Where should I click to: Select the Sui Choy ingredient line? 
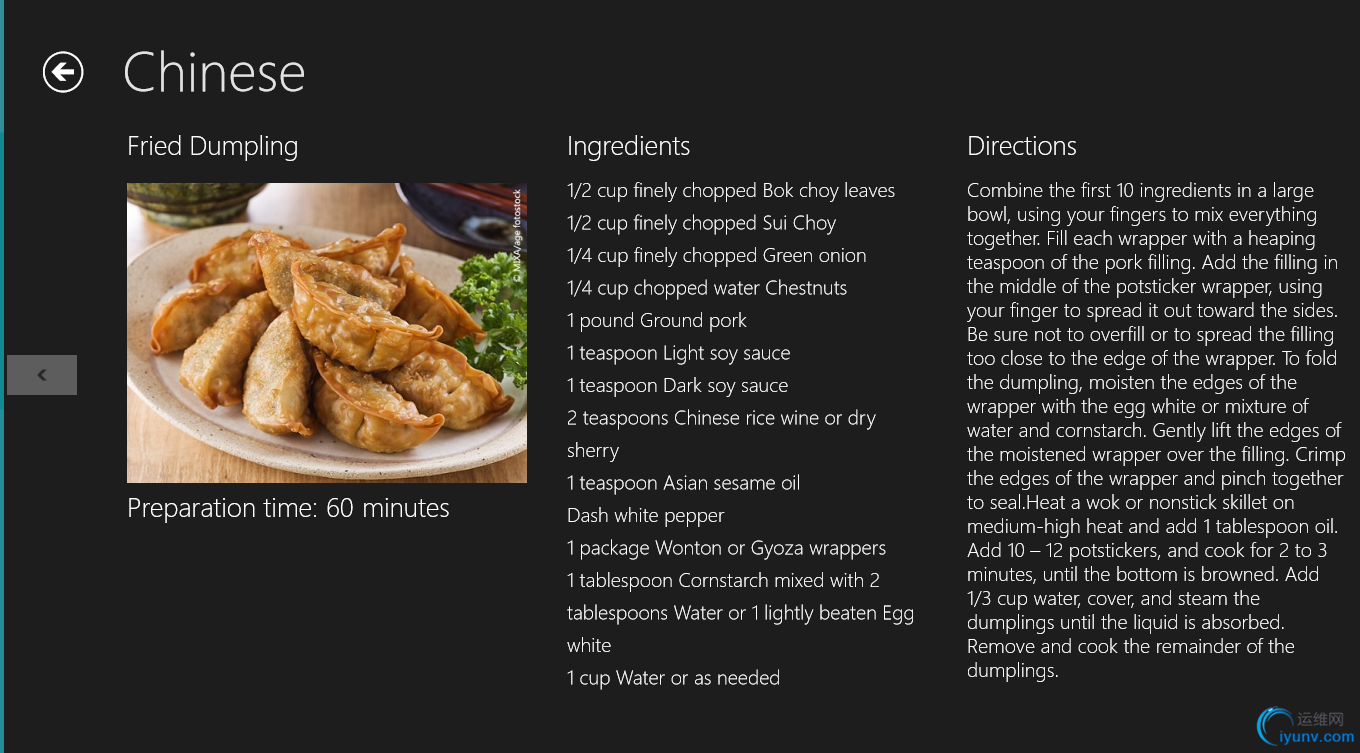[x=701, y=223]
